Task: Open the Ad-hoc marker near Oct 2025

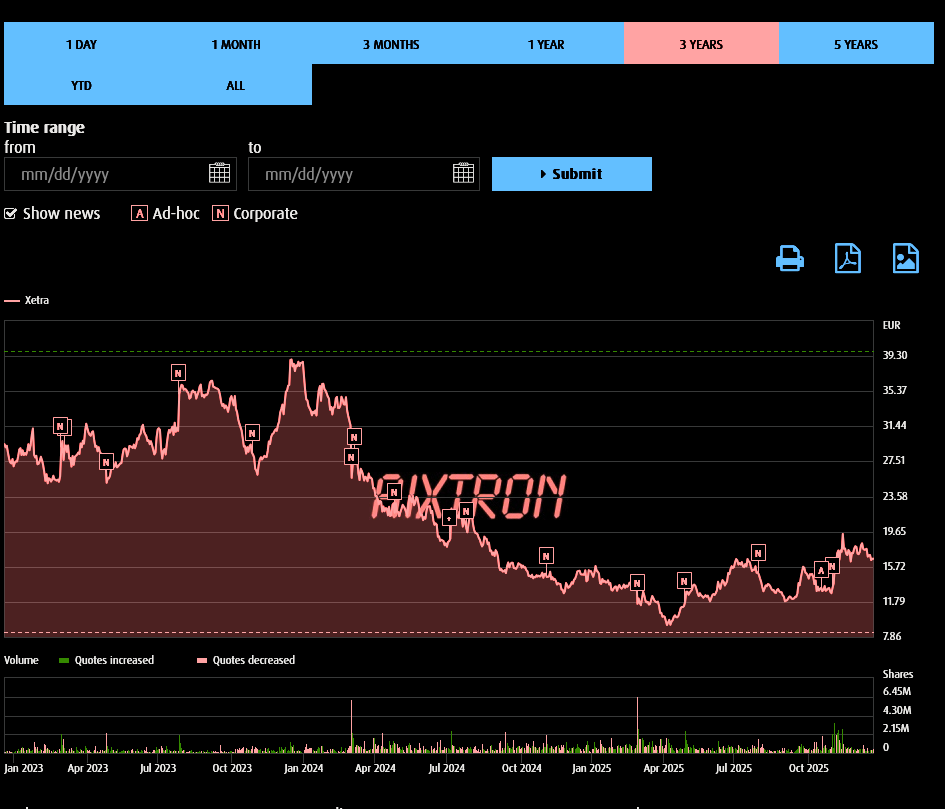Action: point(821,570)
